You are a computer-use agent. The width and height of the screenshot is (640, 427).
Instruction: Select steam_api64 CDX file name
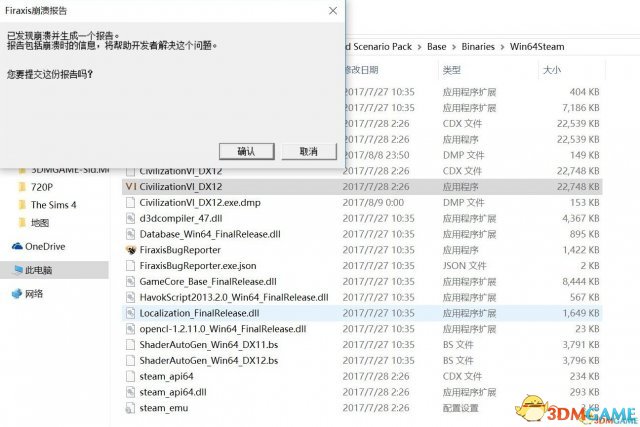click(x=167, y=377)
